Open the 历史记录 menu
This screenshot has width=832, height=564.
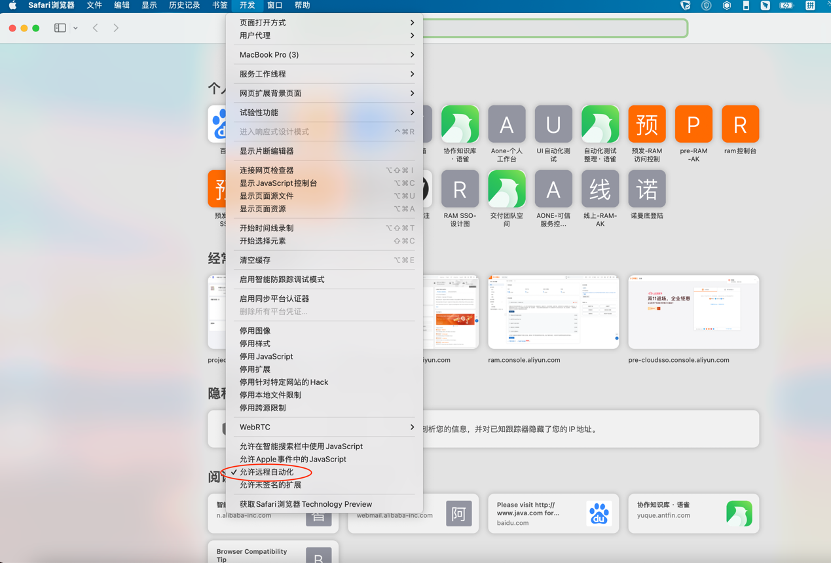pos(184,5)
